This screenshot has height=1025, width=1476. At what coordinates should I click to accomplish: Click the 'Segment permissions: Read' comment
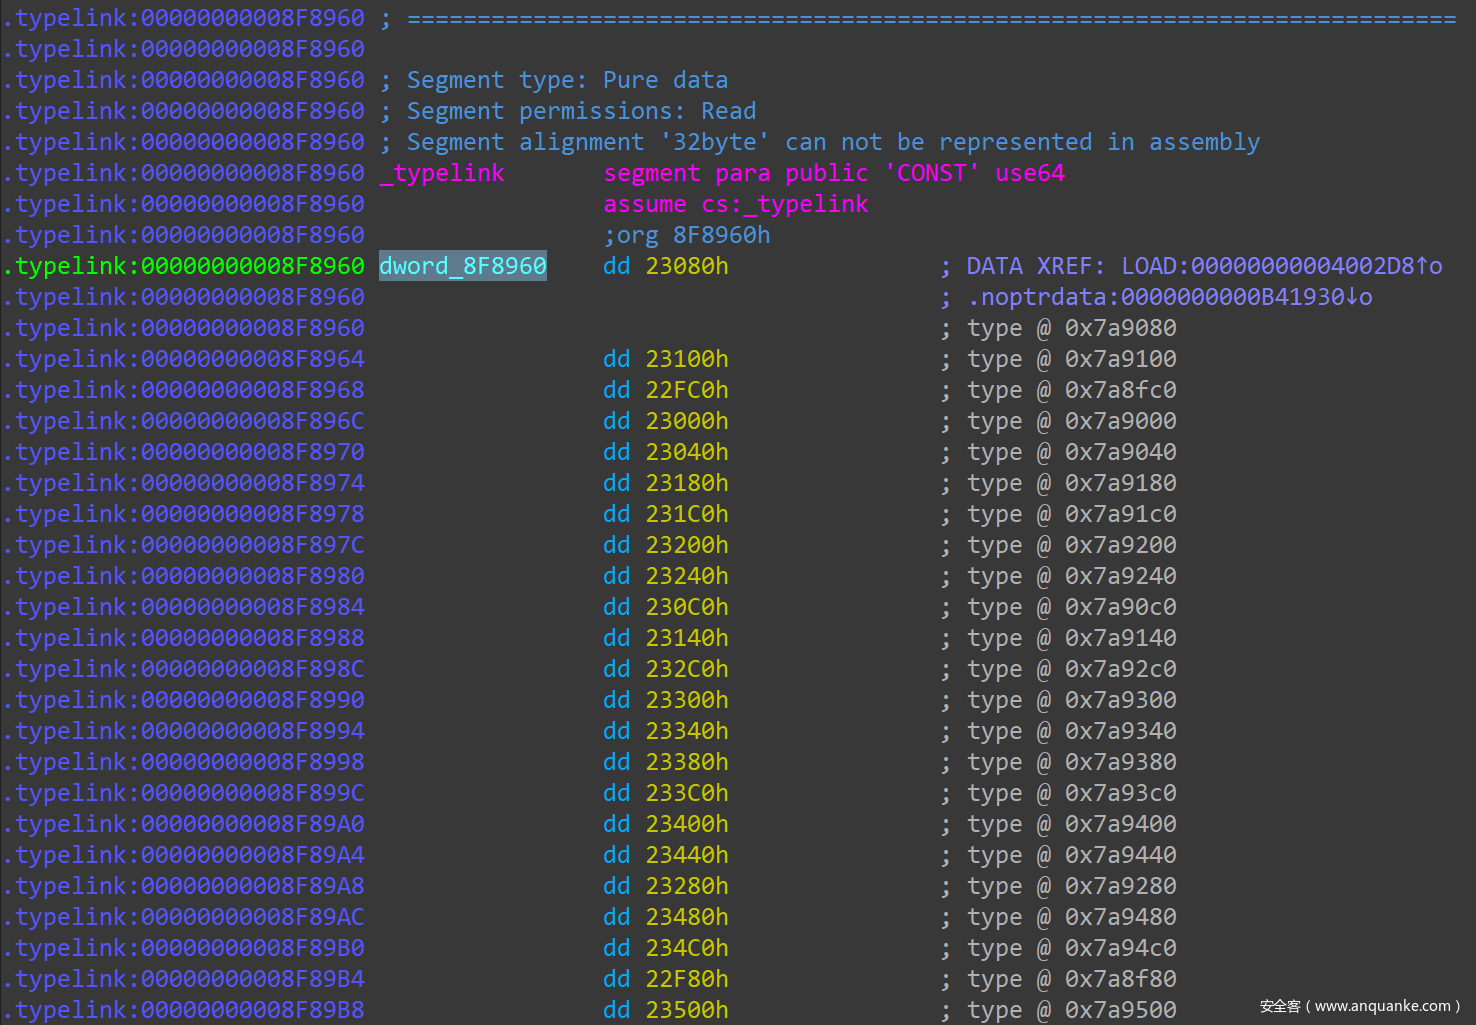(580, 111)
